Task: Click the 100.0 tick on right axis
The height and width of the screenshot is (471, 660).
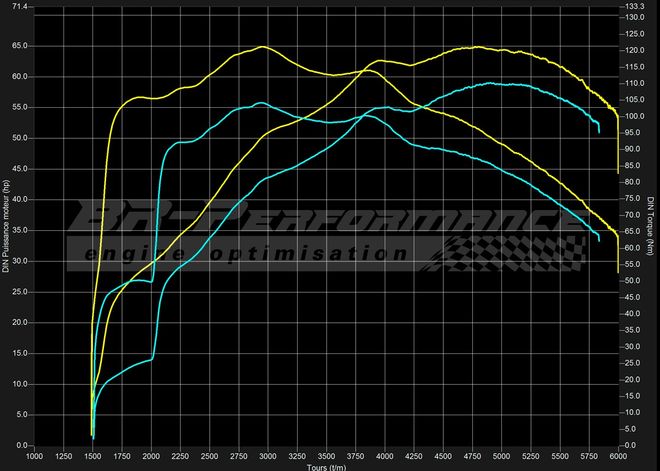Action: (632, 116)
